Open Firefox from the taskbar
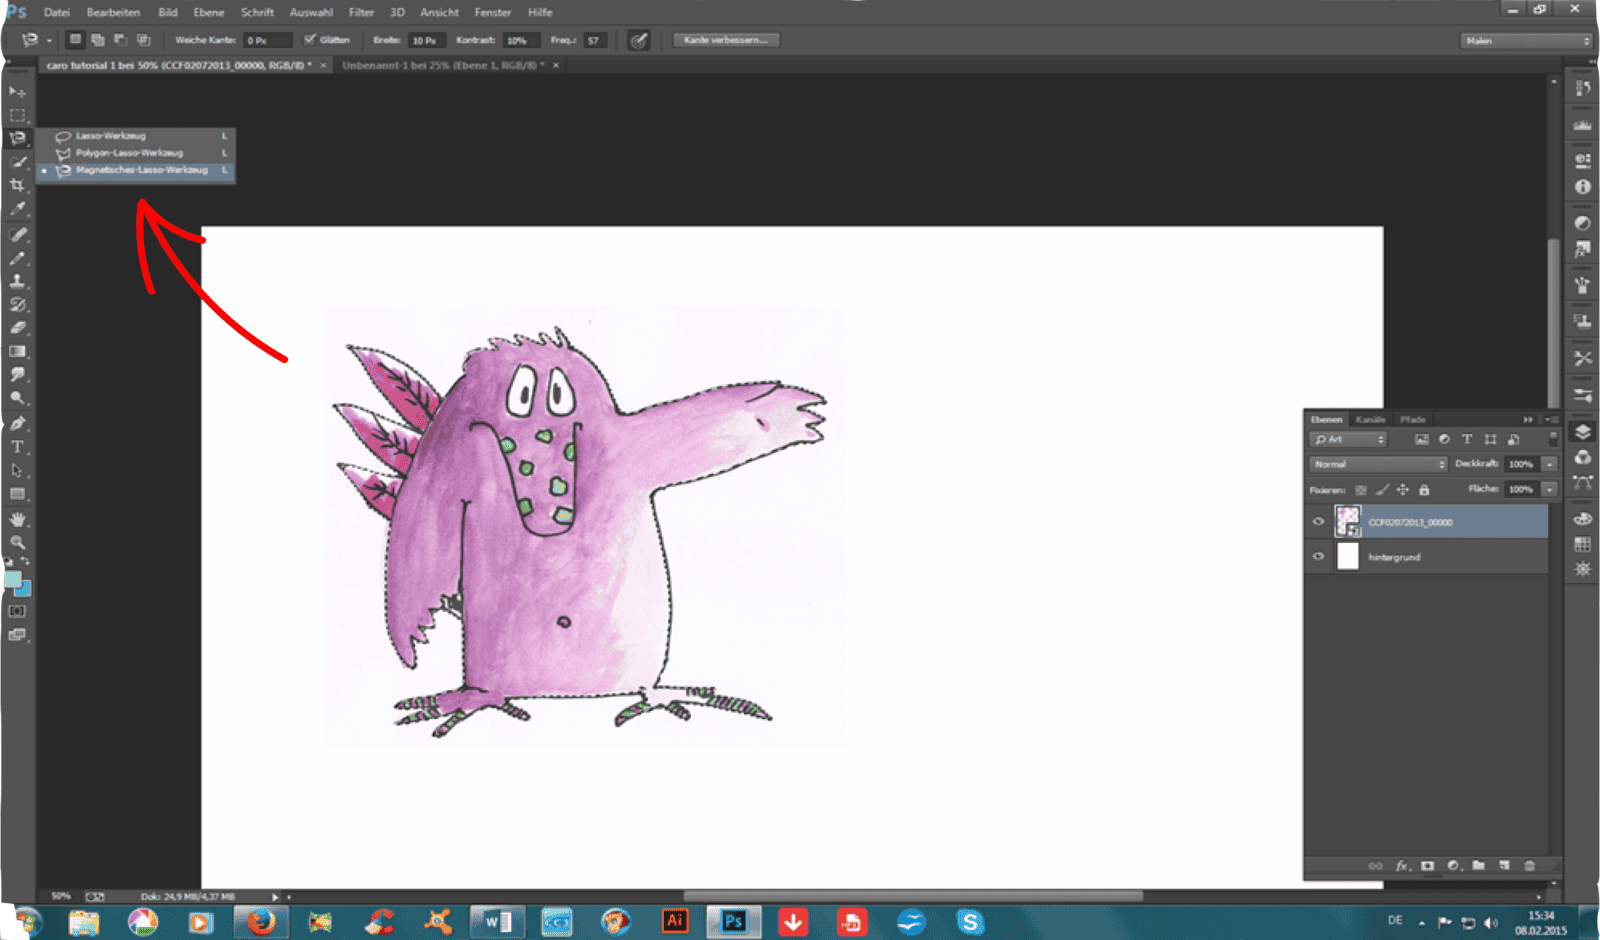The height and width of the screenshot is (940, 1600). [x=260, y=922]
